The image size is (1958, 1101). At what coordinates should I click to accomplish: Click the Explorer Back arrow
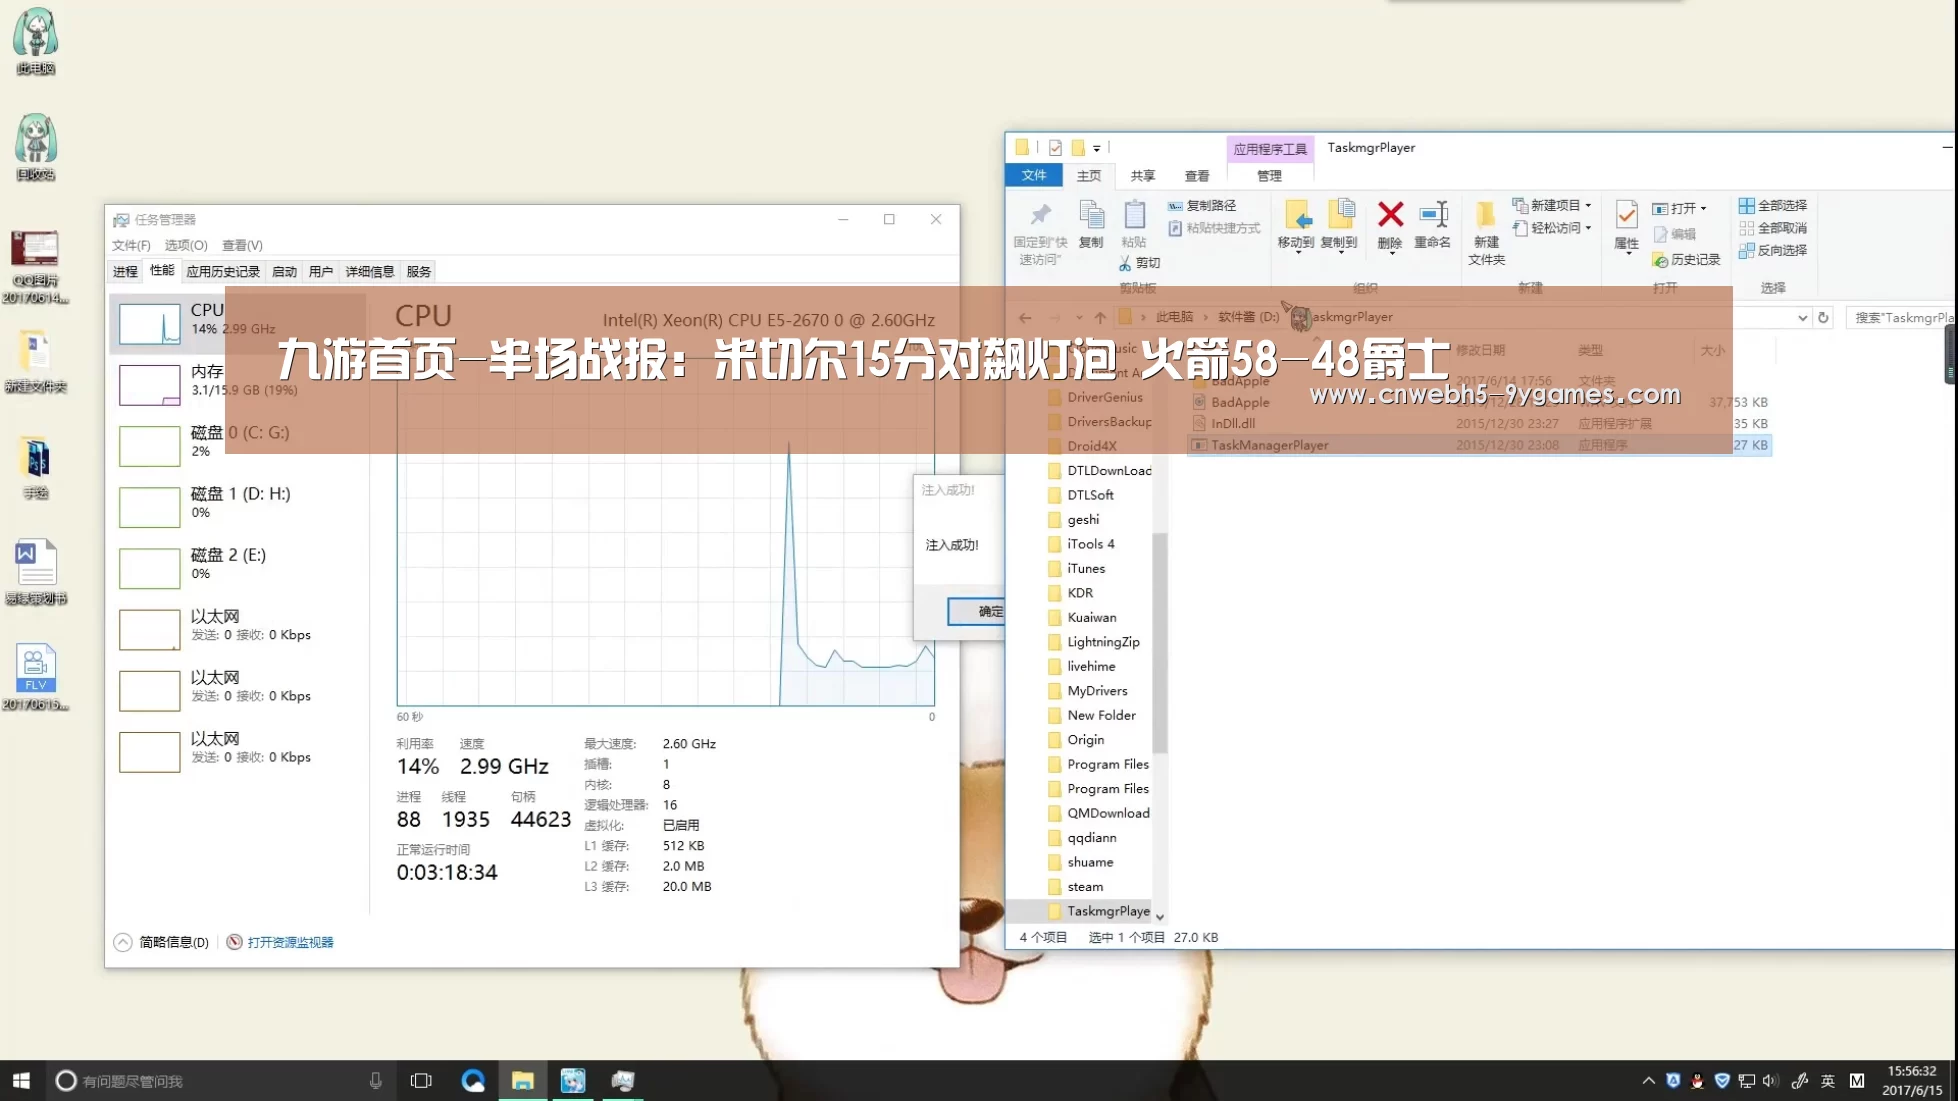(x=1025, y=317)
